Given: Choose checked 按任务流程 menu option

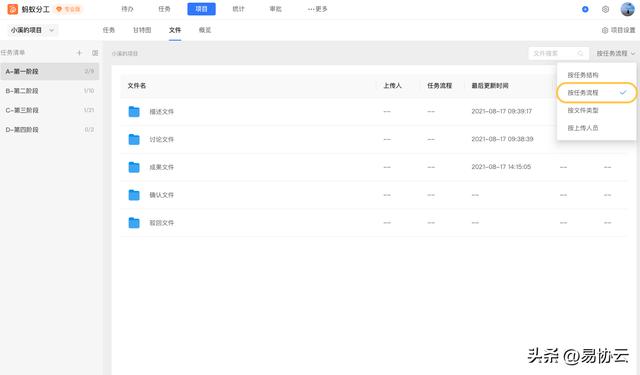Looking at the screenshot, I should [x=596, y=93].
